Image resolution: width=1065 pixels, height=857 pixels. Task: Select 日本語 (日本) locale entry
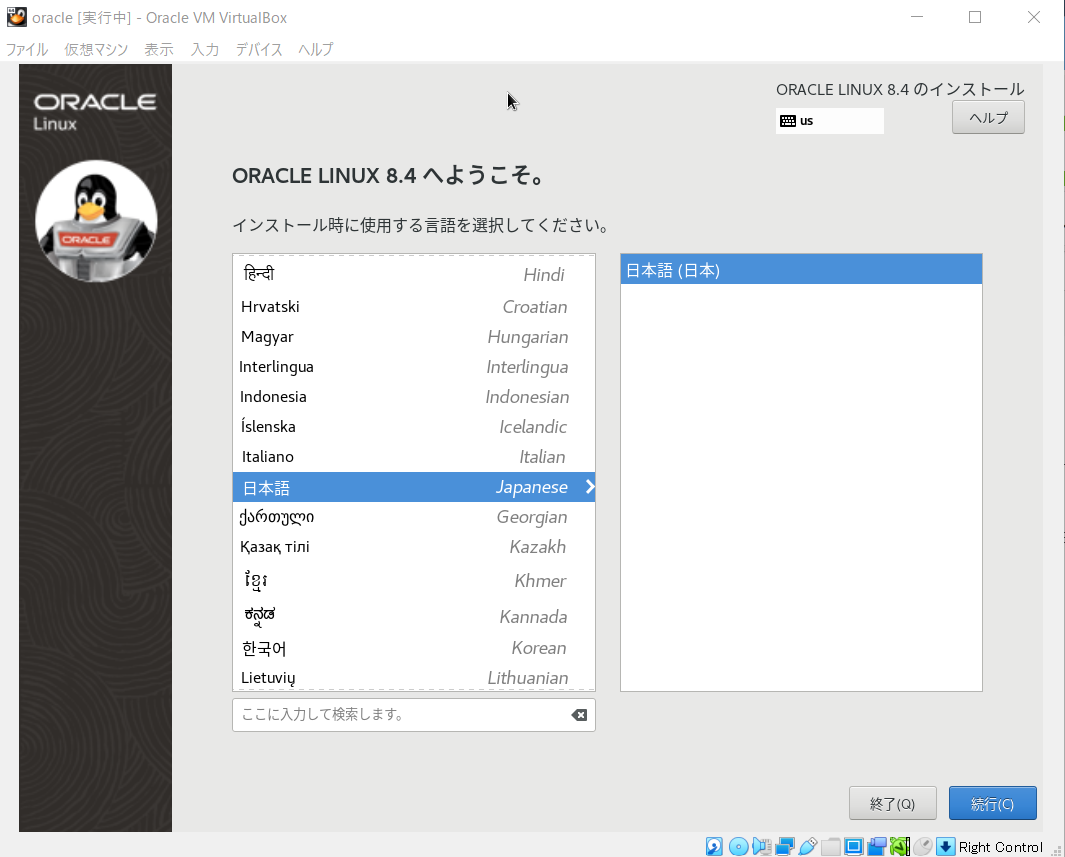[800, 268]
